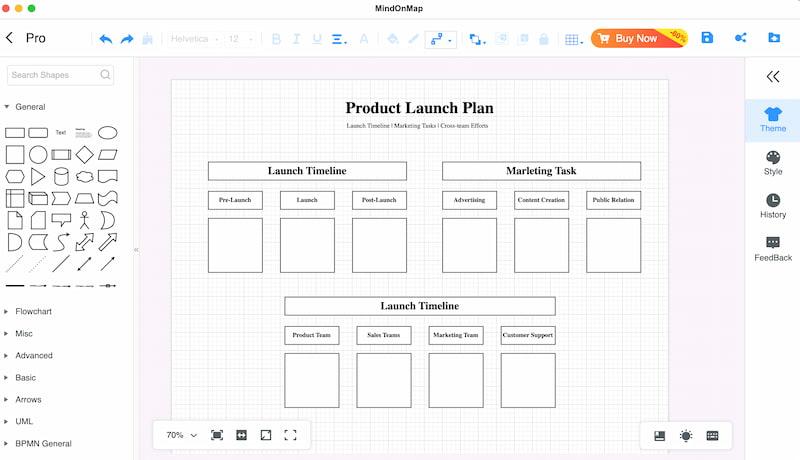
Task: Select the Content Creation box
Action: 541,200
